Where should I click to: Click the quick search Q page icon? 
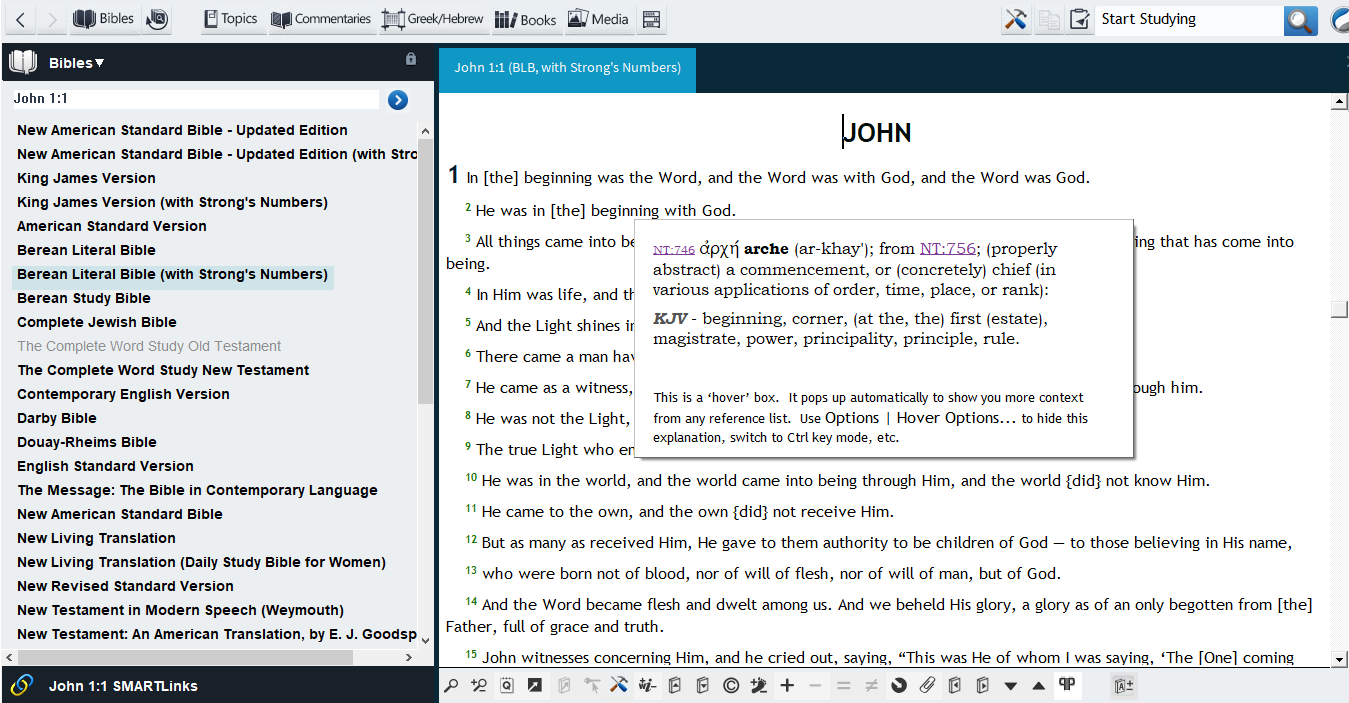point(507,686)
